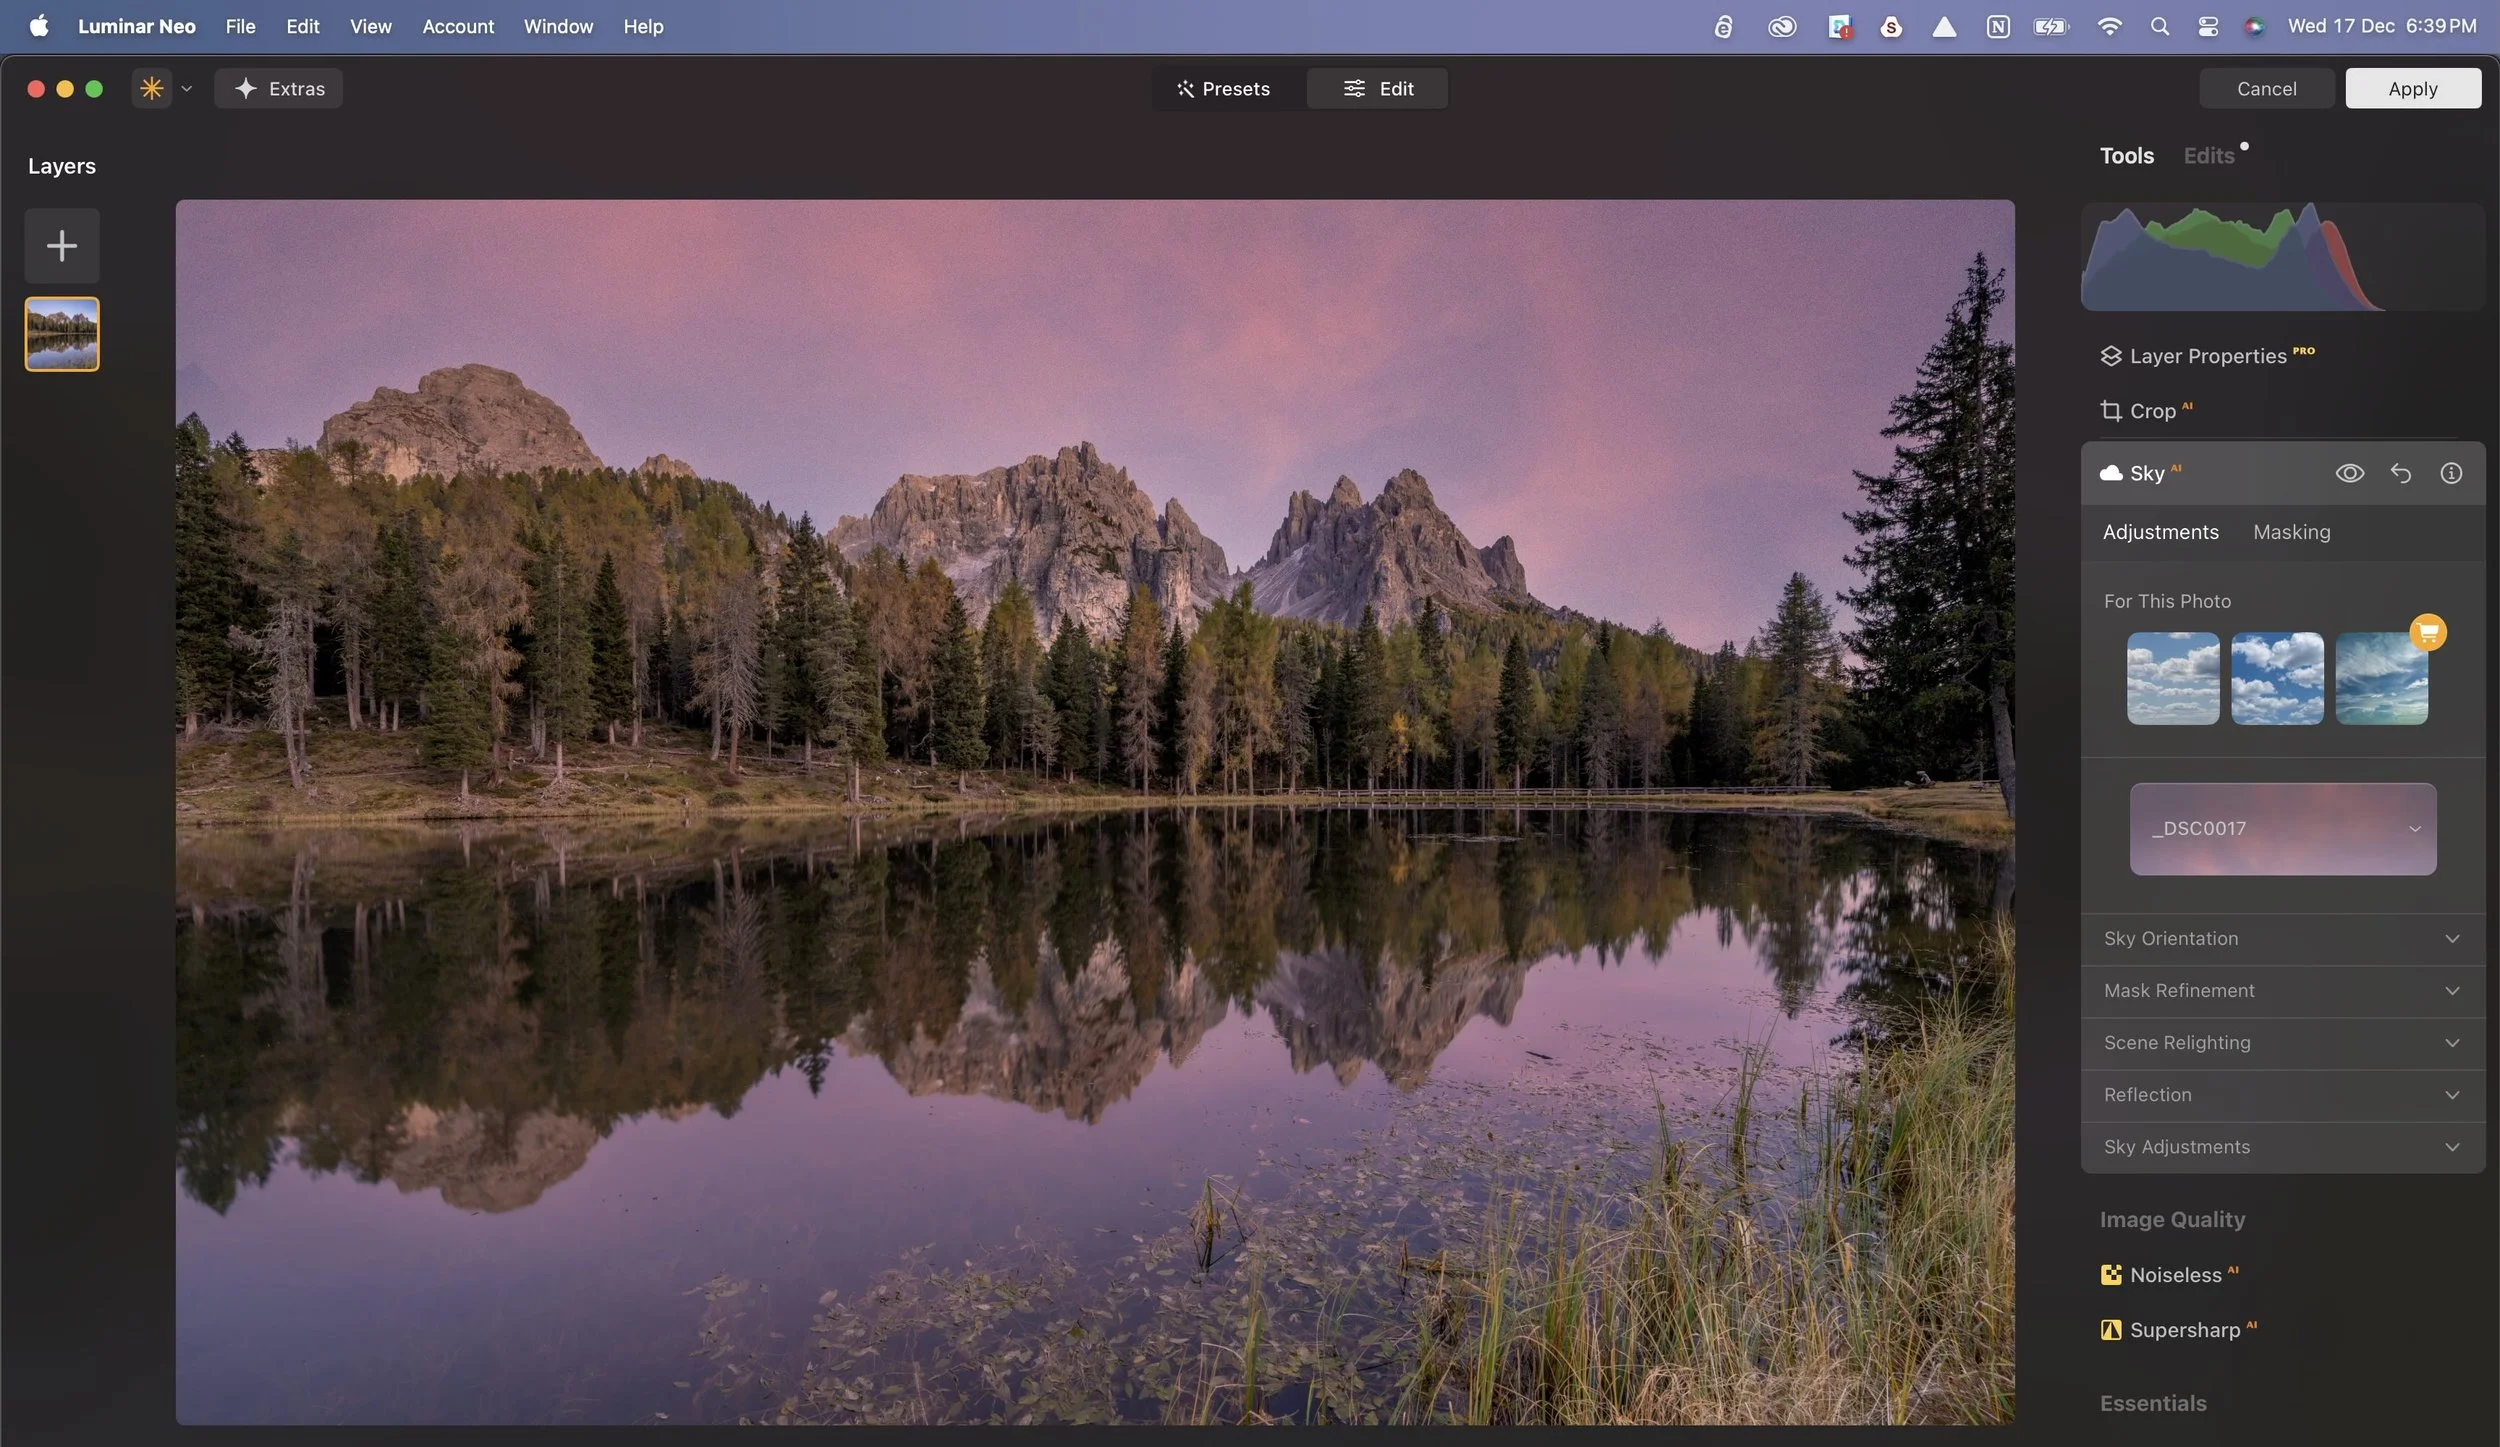Click the Sky tool info icon

point(2450,473)
